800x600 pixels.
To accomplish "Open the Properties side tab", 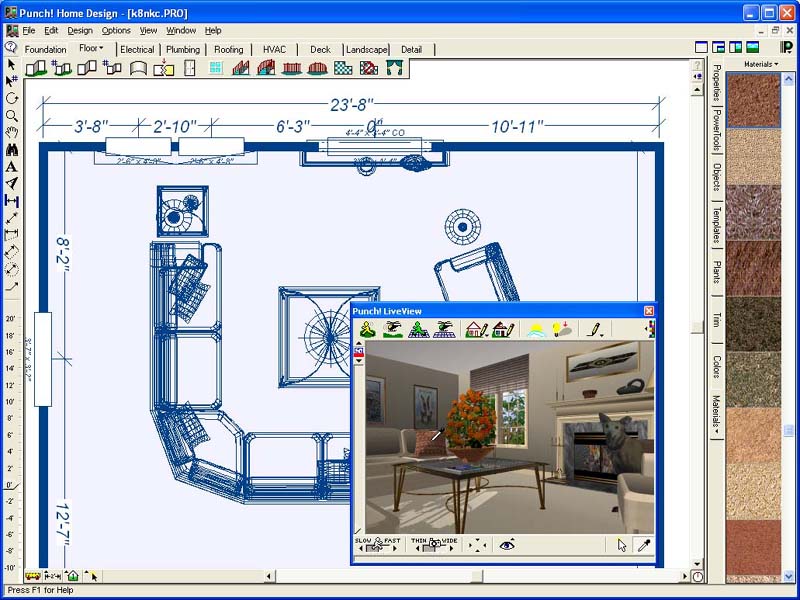I will [x=716, y=83].
